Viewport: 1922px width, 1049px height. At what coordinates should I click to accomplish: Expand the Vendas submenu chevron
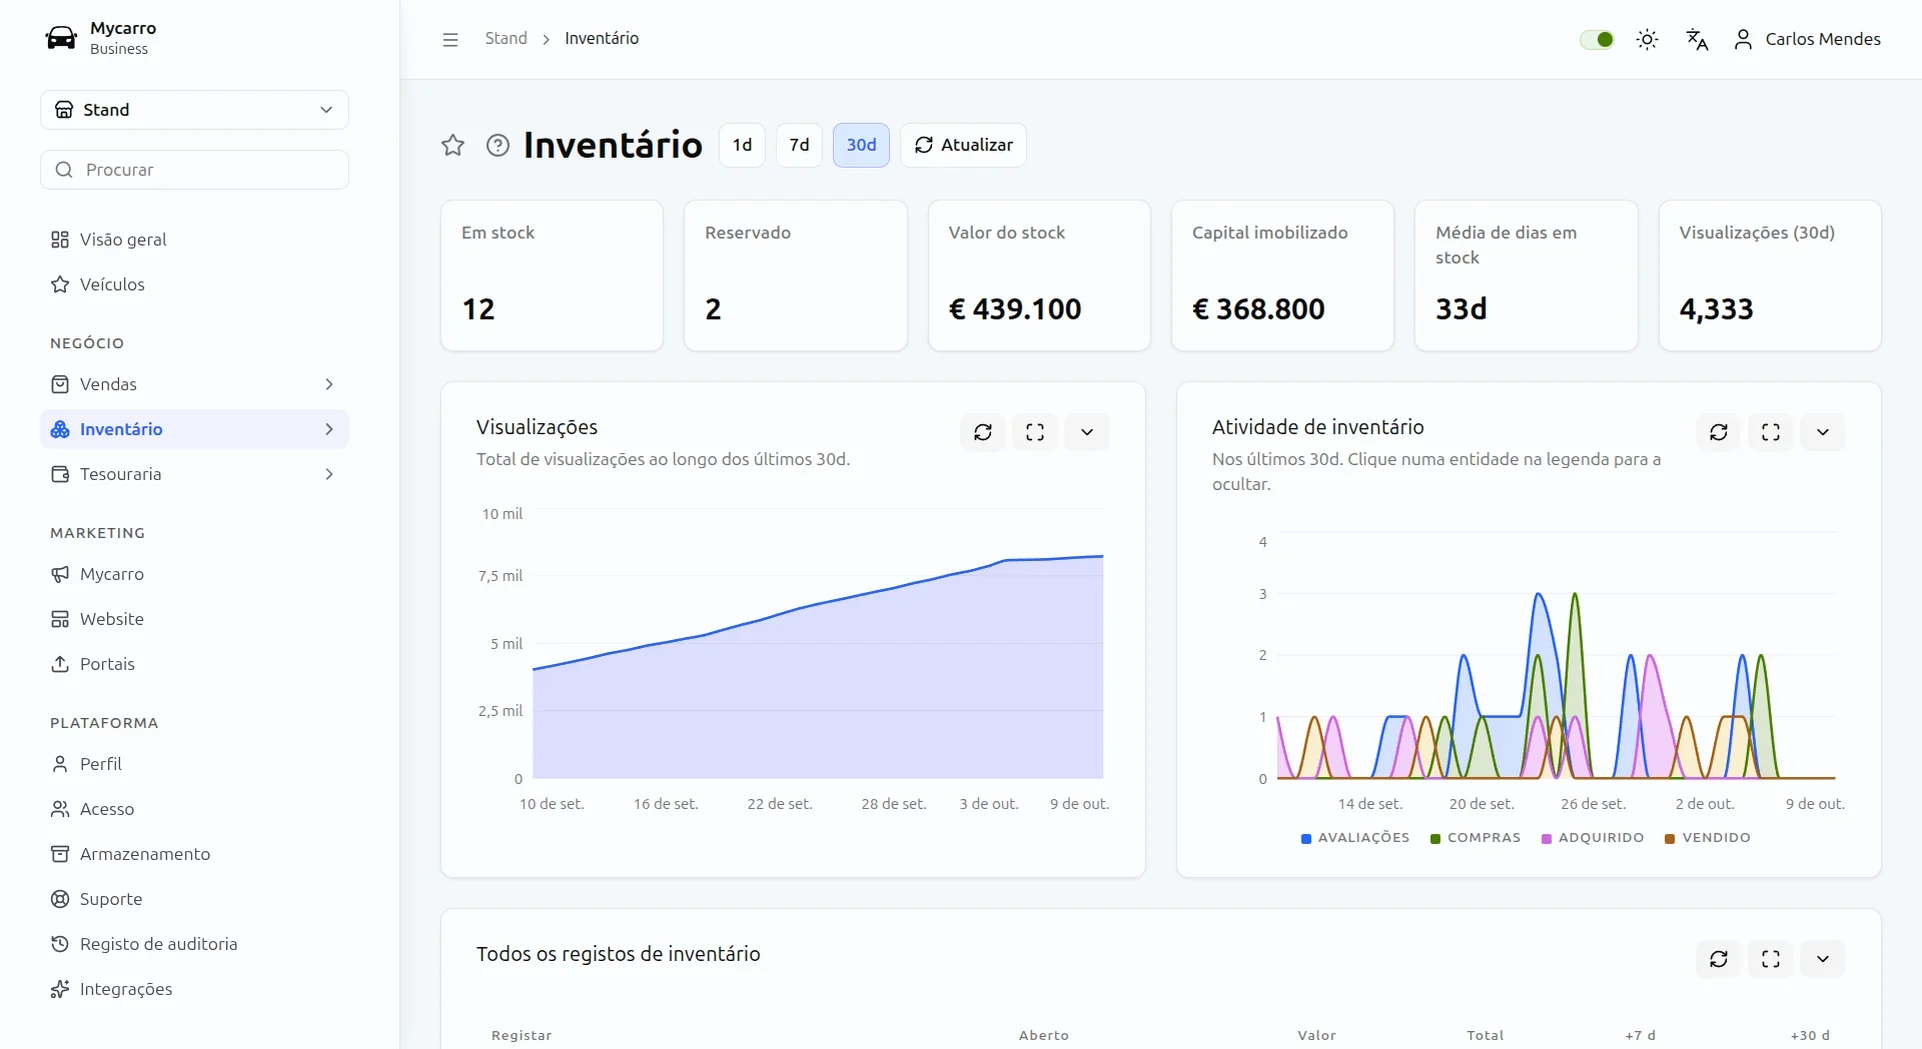329,384
